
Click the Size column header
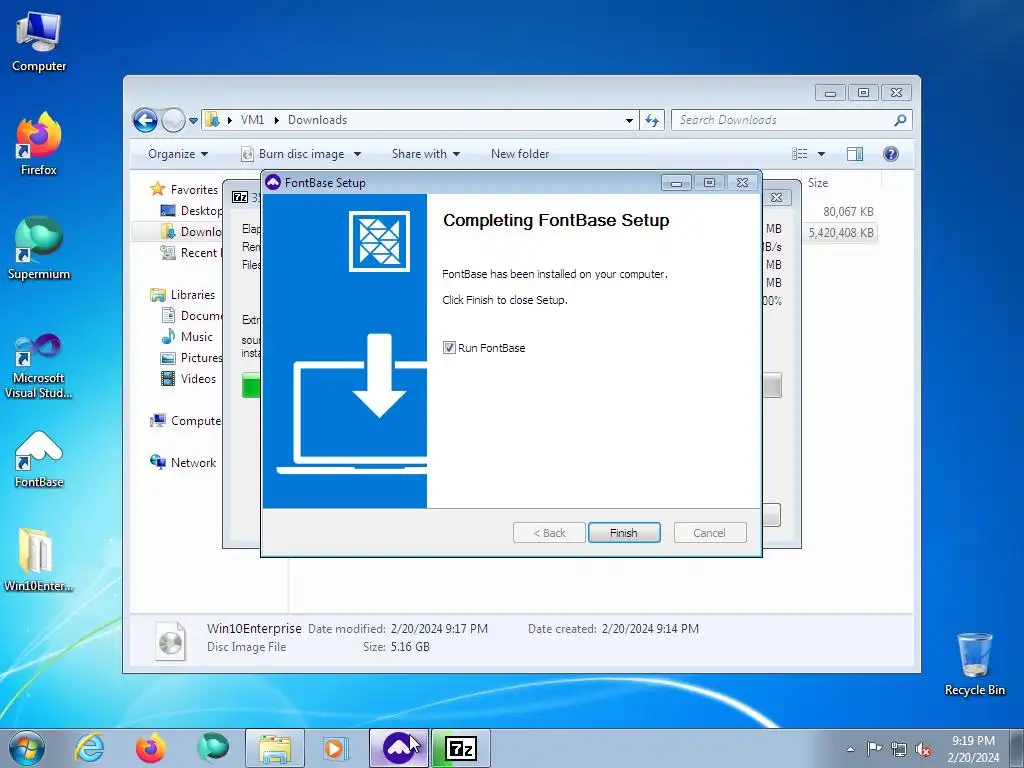click(818, 183)
